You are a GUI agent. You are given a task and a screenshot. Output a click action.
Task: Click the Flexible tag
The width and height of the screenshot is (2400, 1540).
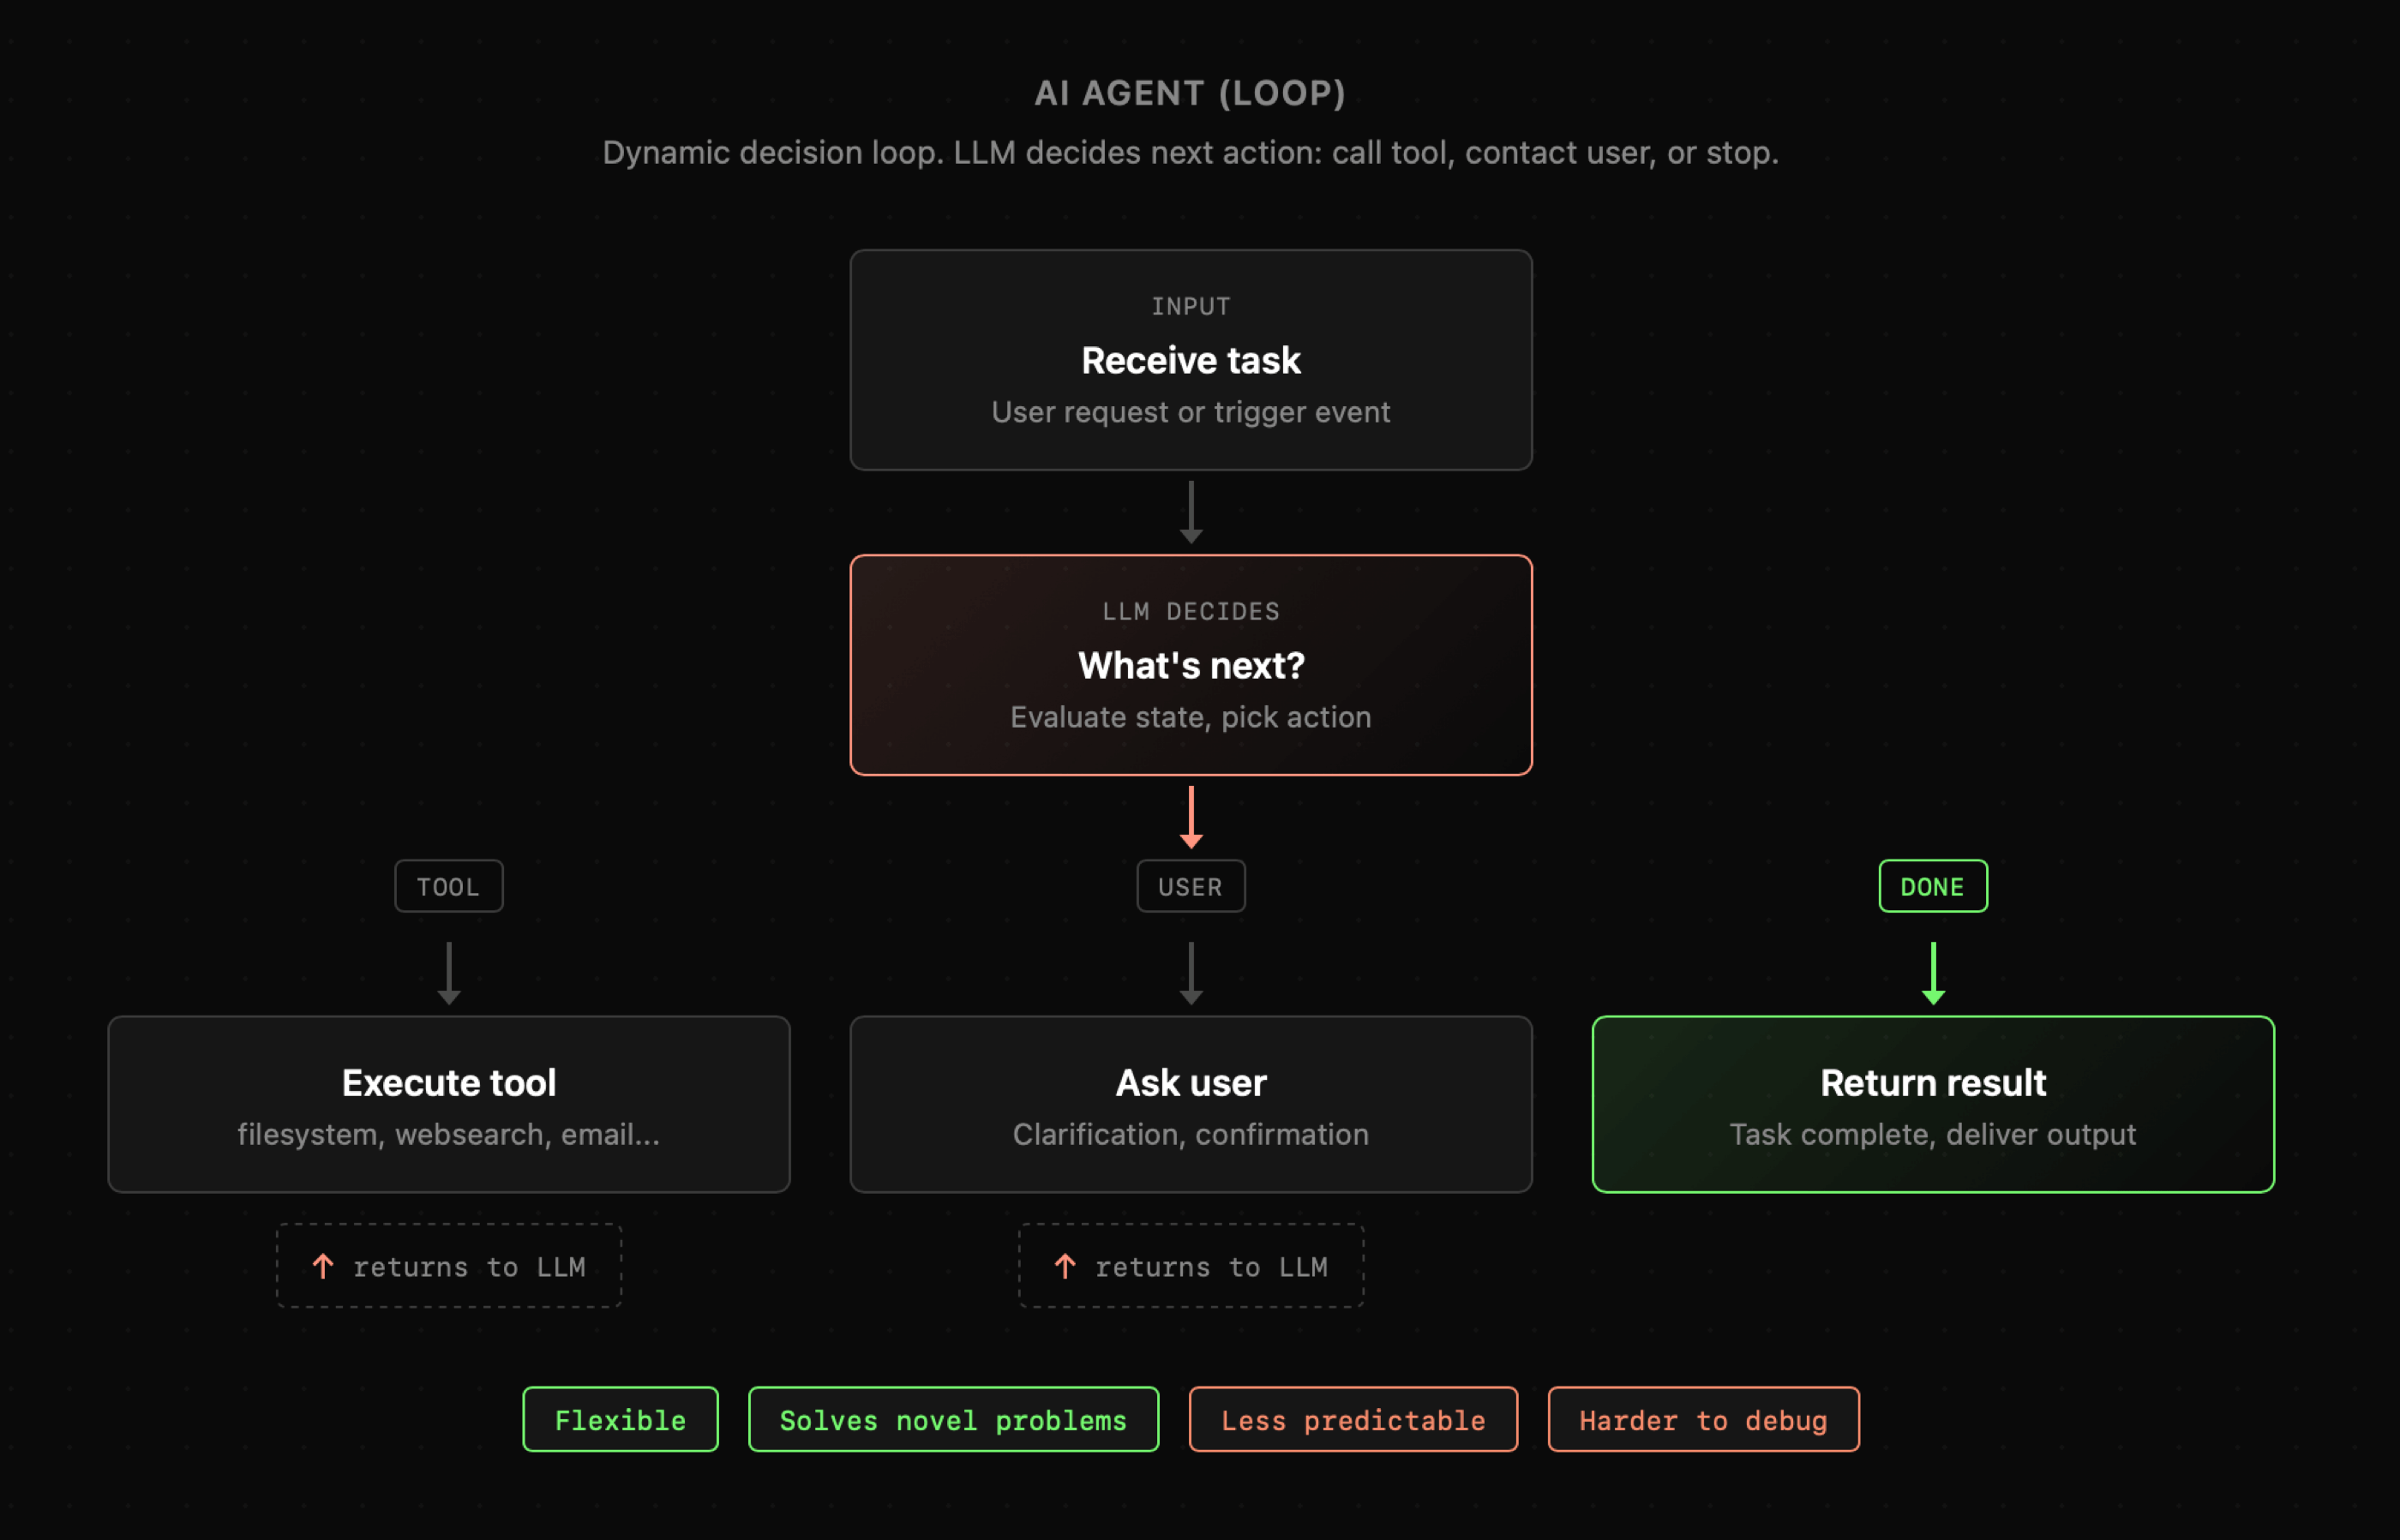tap(620, 1419)
